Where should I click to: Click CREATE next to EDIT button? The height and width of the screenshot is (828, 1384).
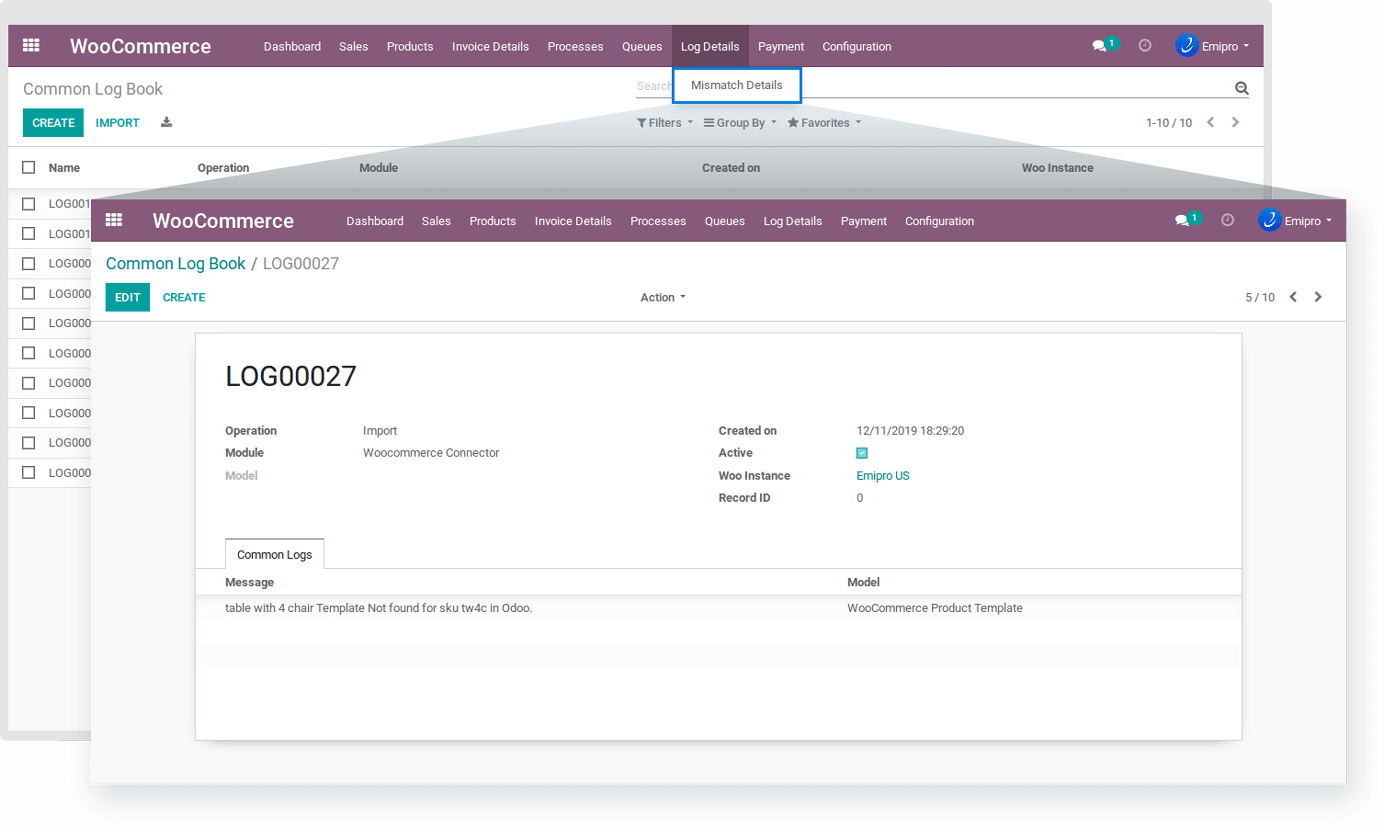coord(184,297)
